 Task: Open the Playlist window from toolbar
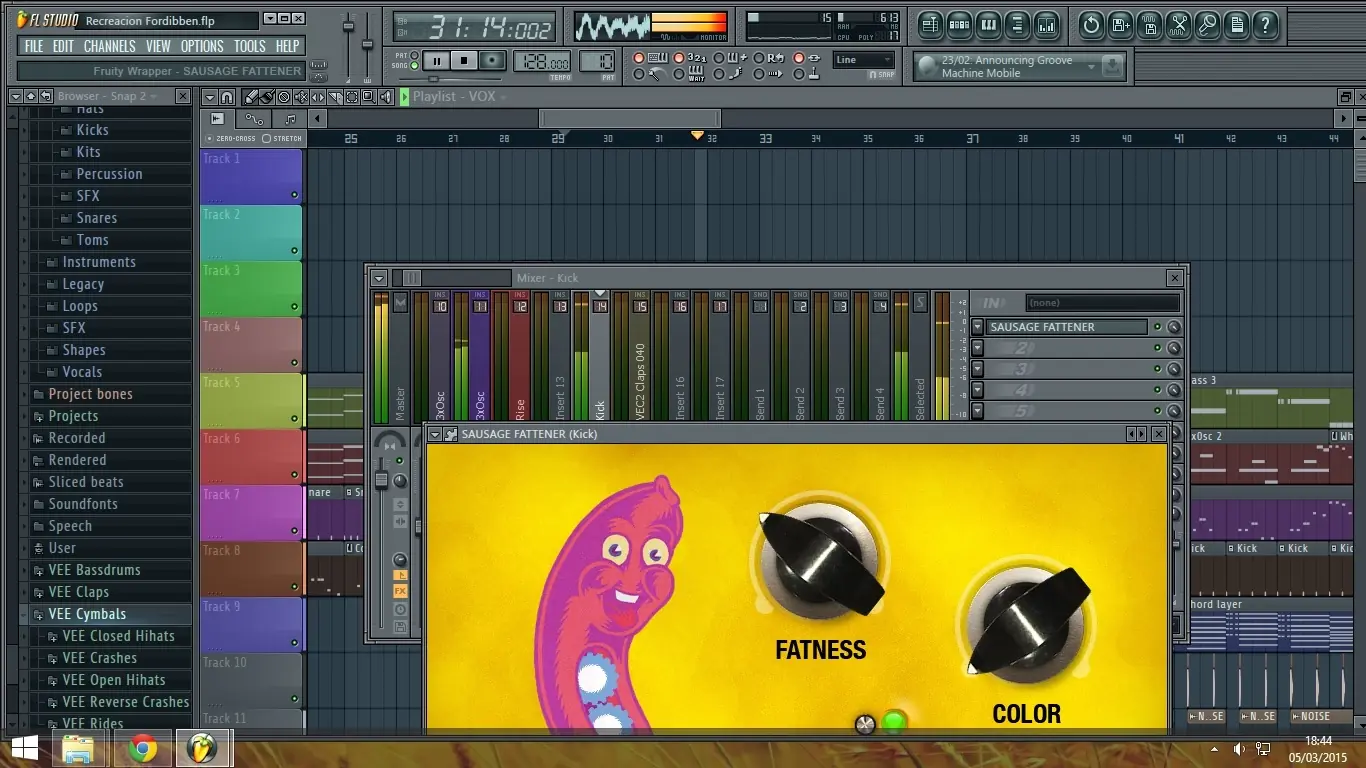(x=931, y=25)
